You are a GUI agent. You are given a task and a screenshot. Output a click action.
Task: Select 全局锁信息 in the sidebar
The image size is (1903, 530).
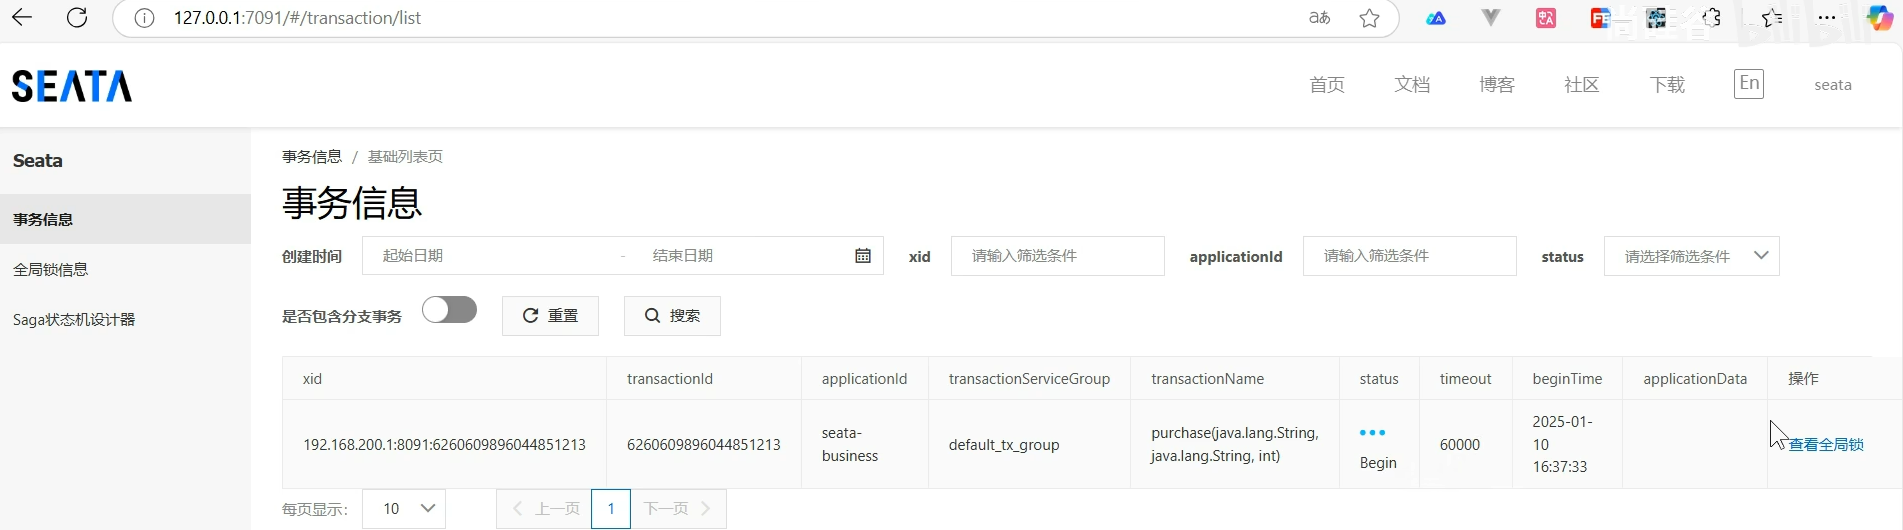[125, 269]
